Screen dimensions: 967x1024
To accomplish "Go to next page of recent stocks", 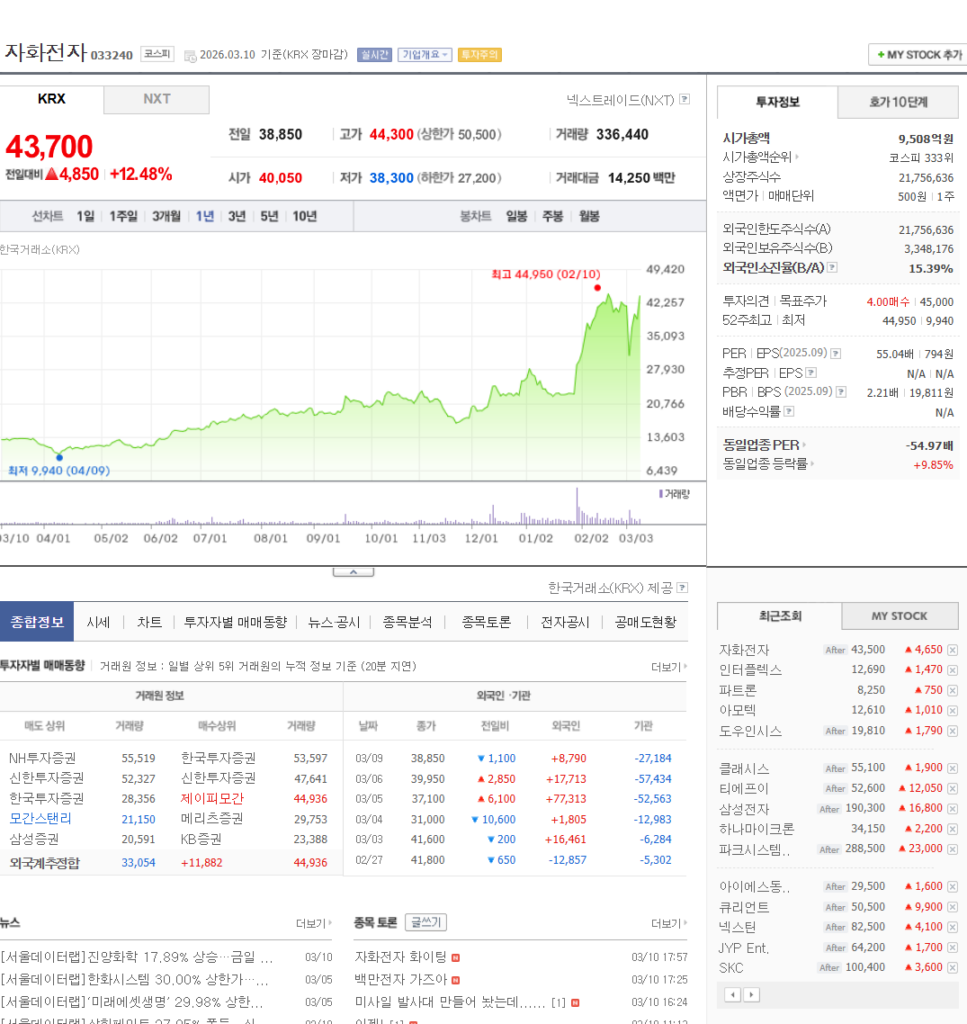I will (752, 994).
